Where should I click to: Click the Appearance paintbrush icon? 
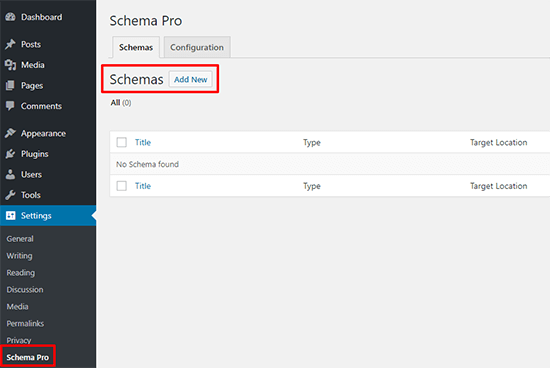tap(11, 133)
